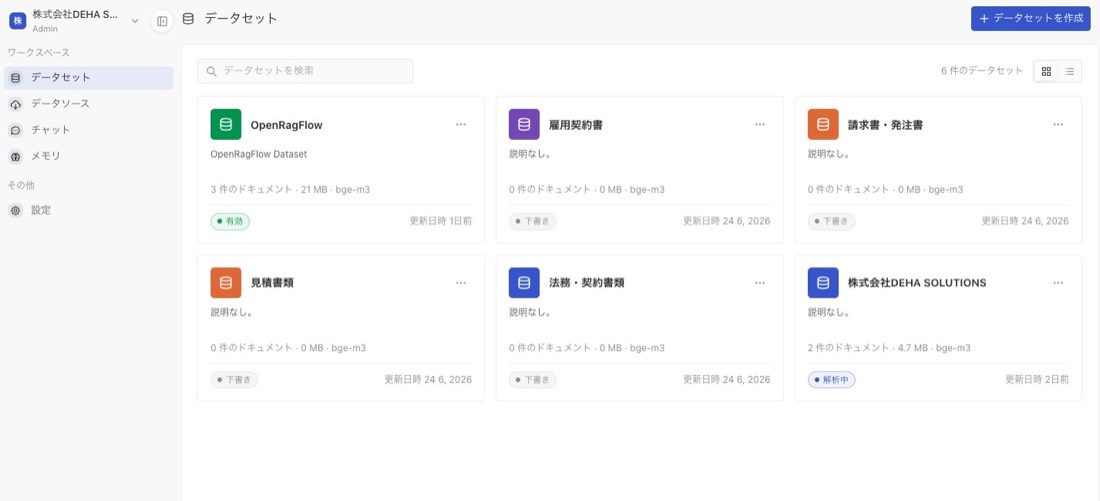The width and height of the screenshot is (1100, 501).
Task: Click the データセットを作成 button
Action: pyautogui.click(x=1031, y=18)
